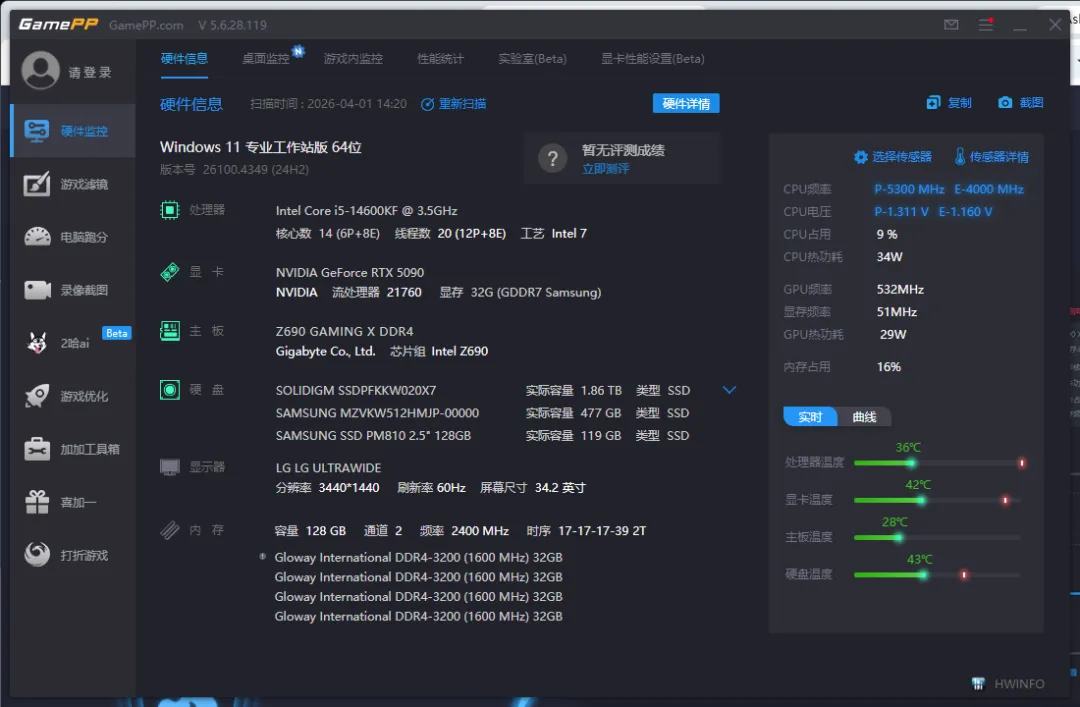This screenshot has width=1080, height=707.
Task: Open the 2哈ai husky icon
Action: pos(37,342)
